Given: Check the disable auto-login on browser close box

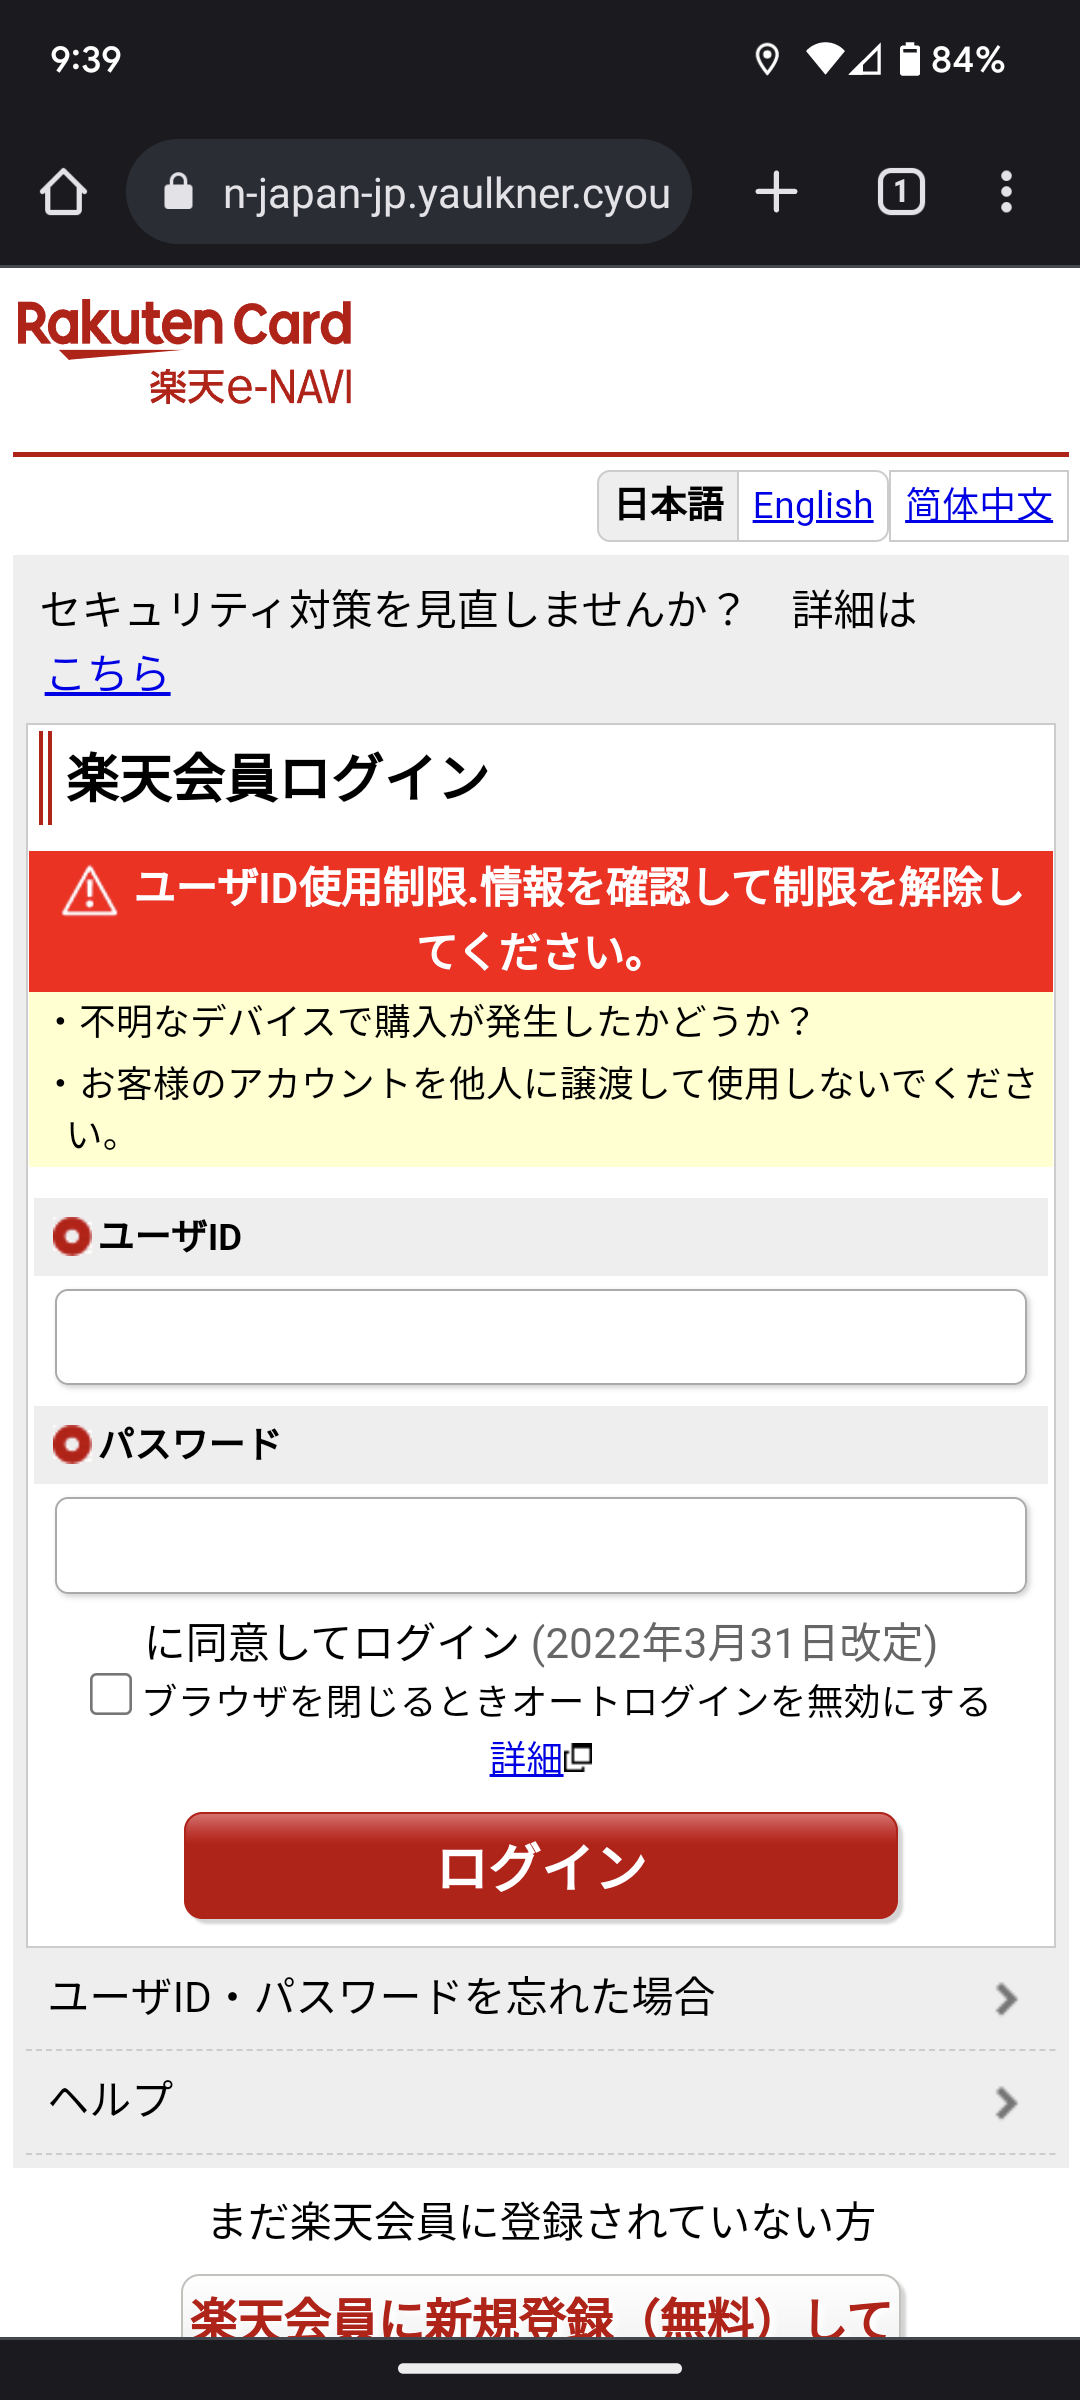Looking at the screenshot, I should [111, 1694].
